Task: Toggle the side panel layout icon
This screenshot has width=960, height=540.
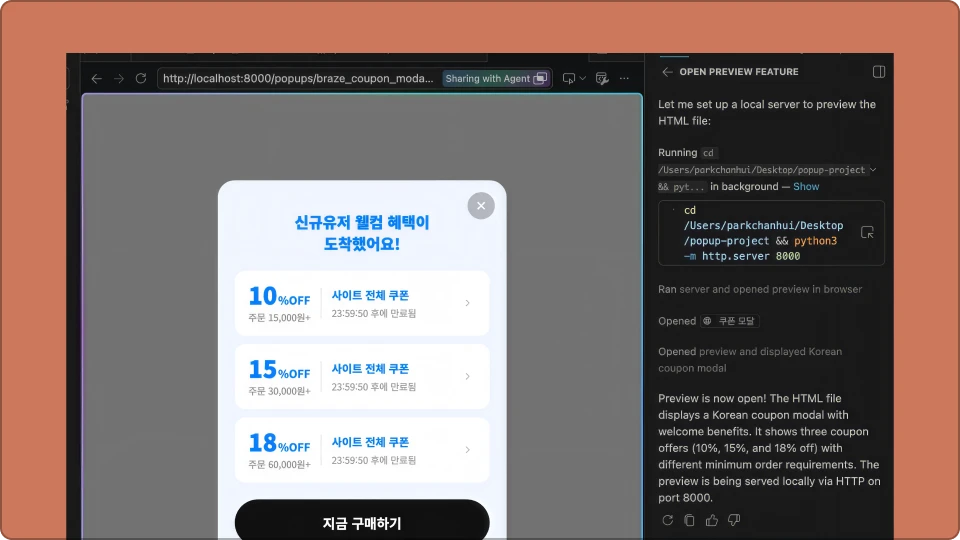Action: (879, 72)
